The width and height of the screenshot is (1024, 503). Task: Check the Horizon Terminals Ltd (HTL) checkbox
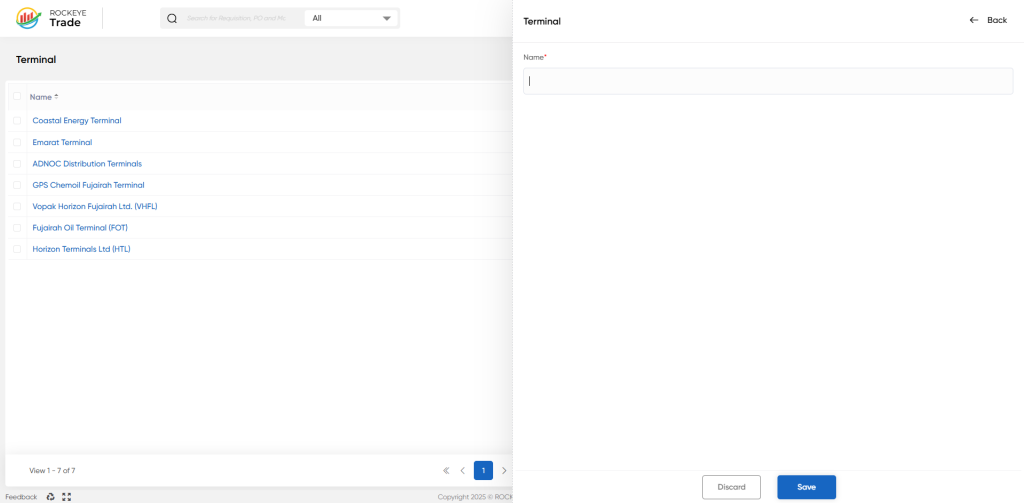[x=17, y=249]
